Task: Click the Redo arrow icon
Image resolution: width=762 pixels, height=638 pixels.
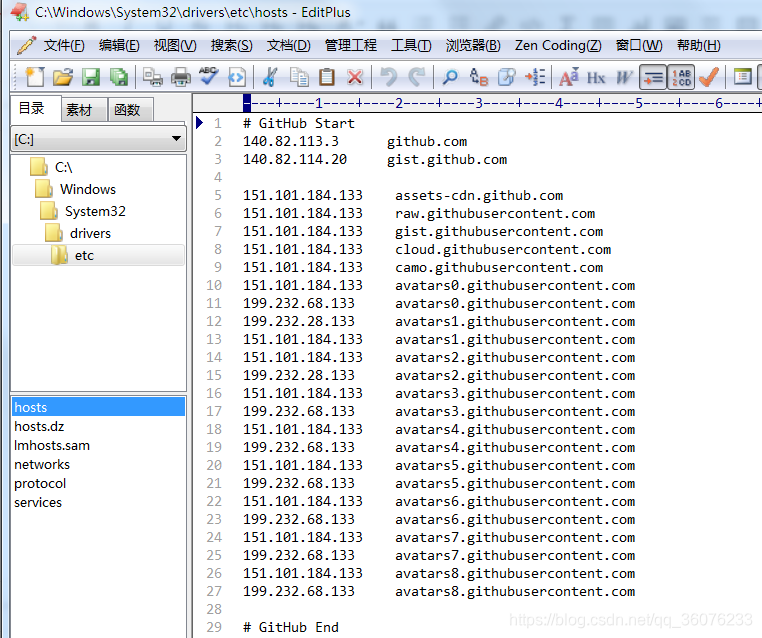Action: [x=416, y=77]
